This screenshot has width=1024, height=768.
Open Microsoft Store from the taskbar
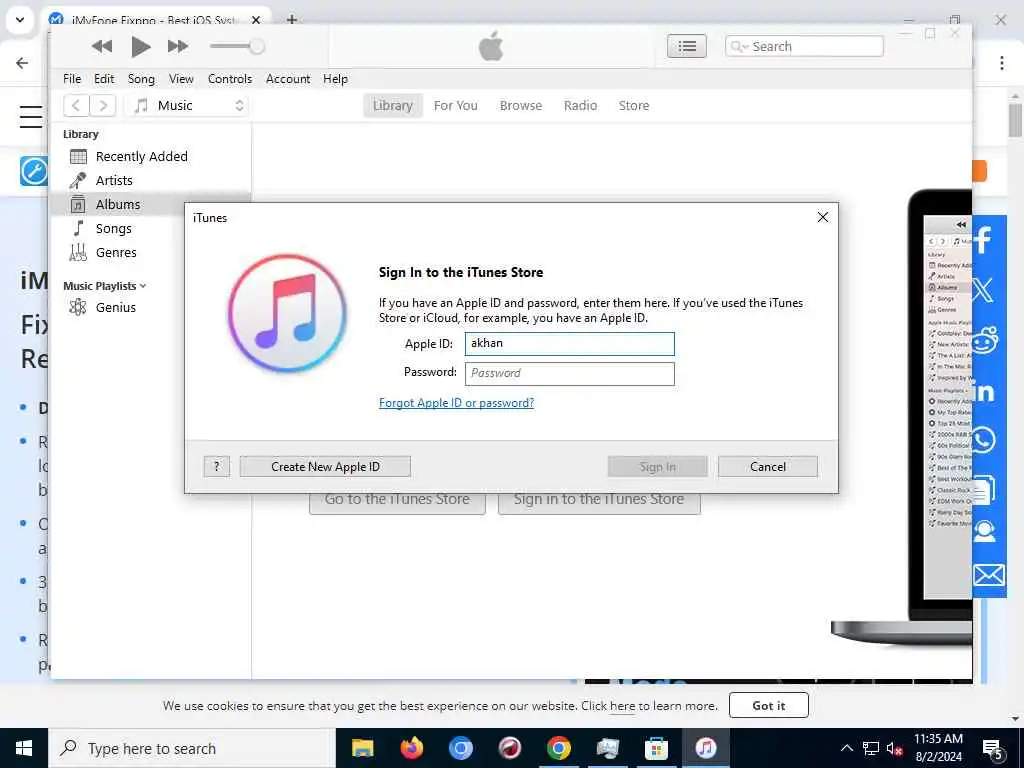(656, 748)
